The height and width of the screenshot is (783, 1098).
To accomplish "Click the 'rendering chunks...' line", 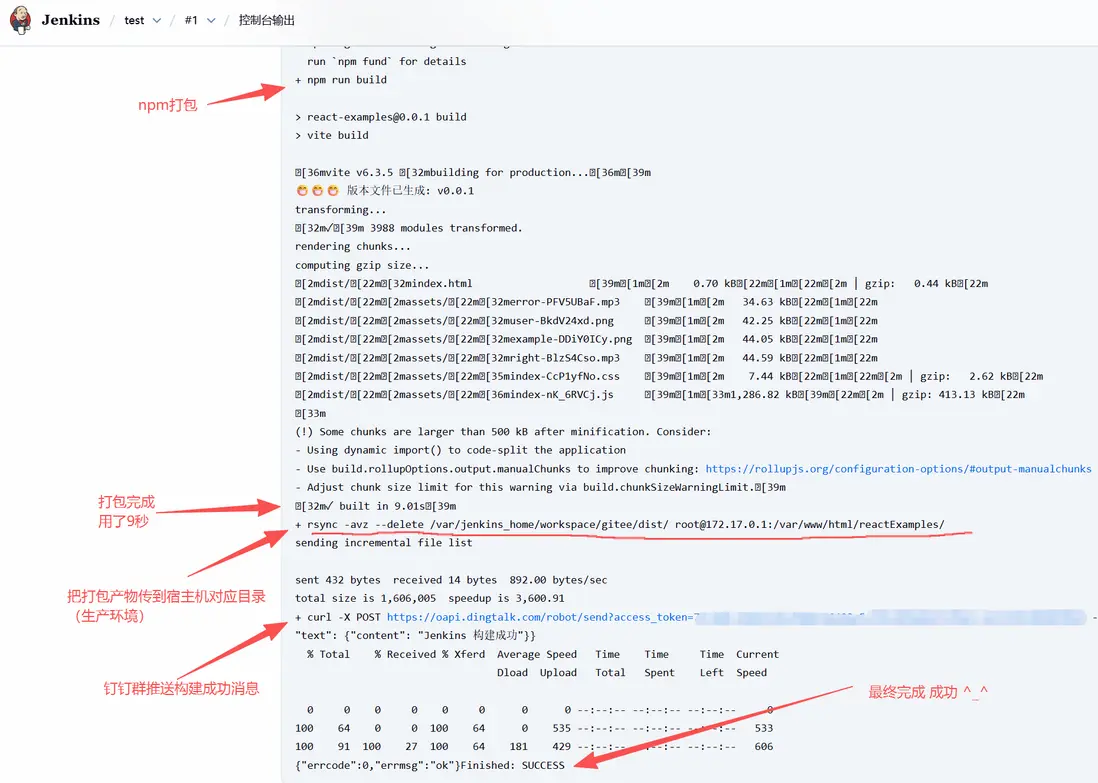I will point(353,247).
